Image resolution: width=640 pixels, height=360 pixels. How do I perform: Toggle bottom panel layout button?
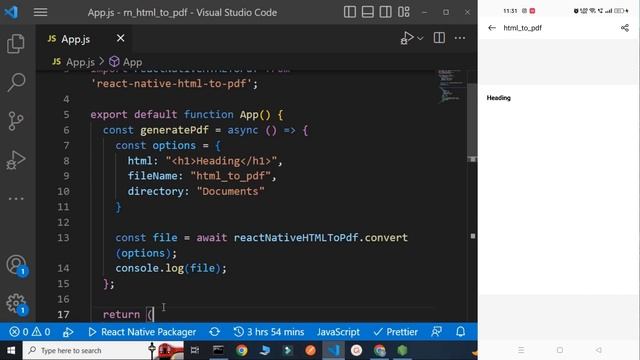367,12
